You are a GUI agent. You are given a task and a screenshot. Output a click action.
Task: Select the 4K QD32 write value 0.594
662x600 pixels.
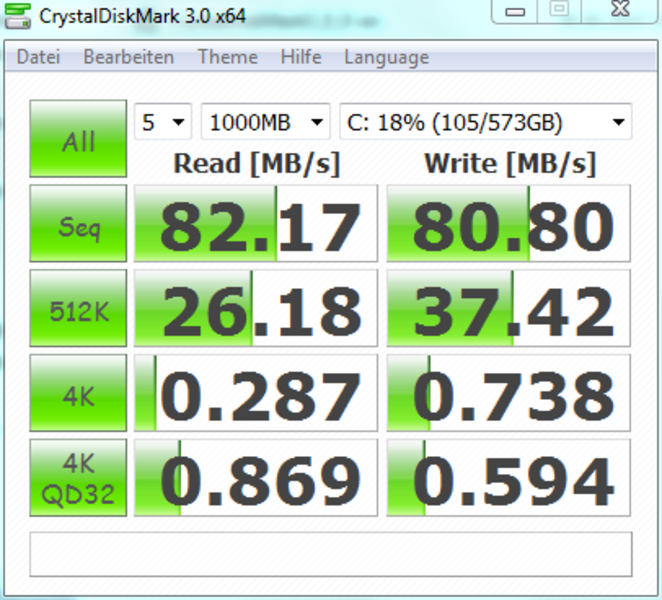[509, 478]
